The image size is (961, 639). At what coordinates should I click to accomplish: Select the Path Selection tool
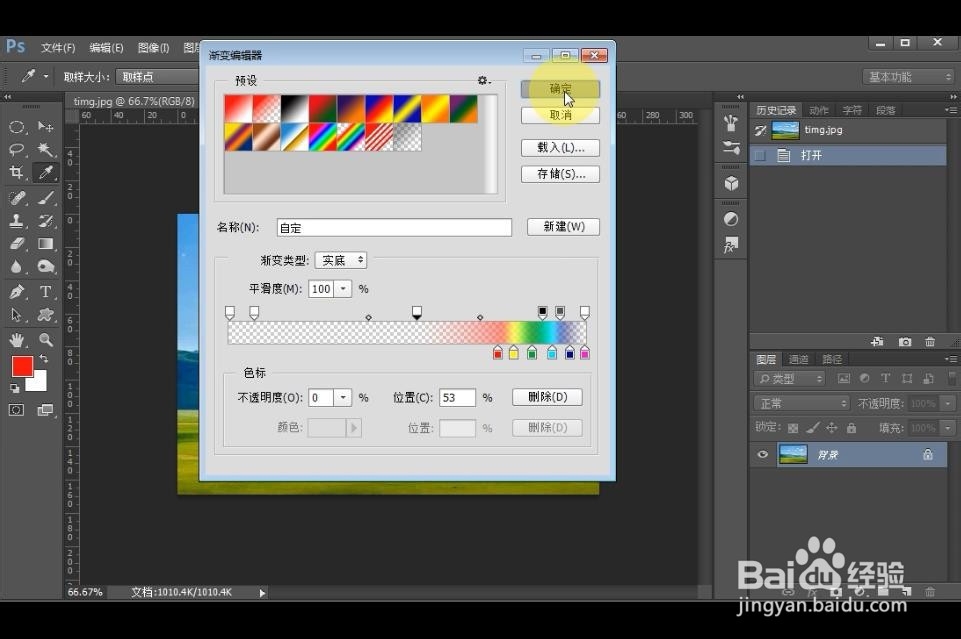point(17,315)
